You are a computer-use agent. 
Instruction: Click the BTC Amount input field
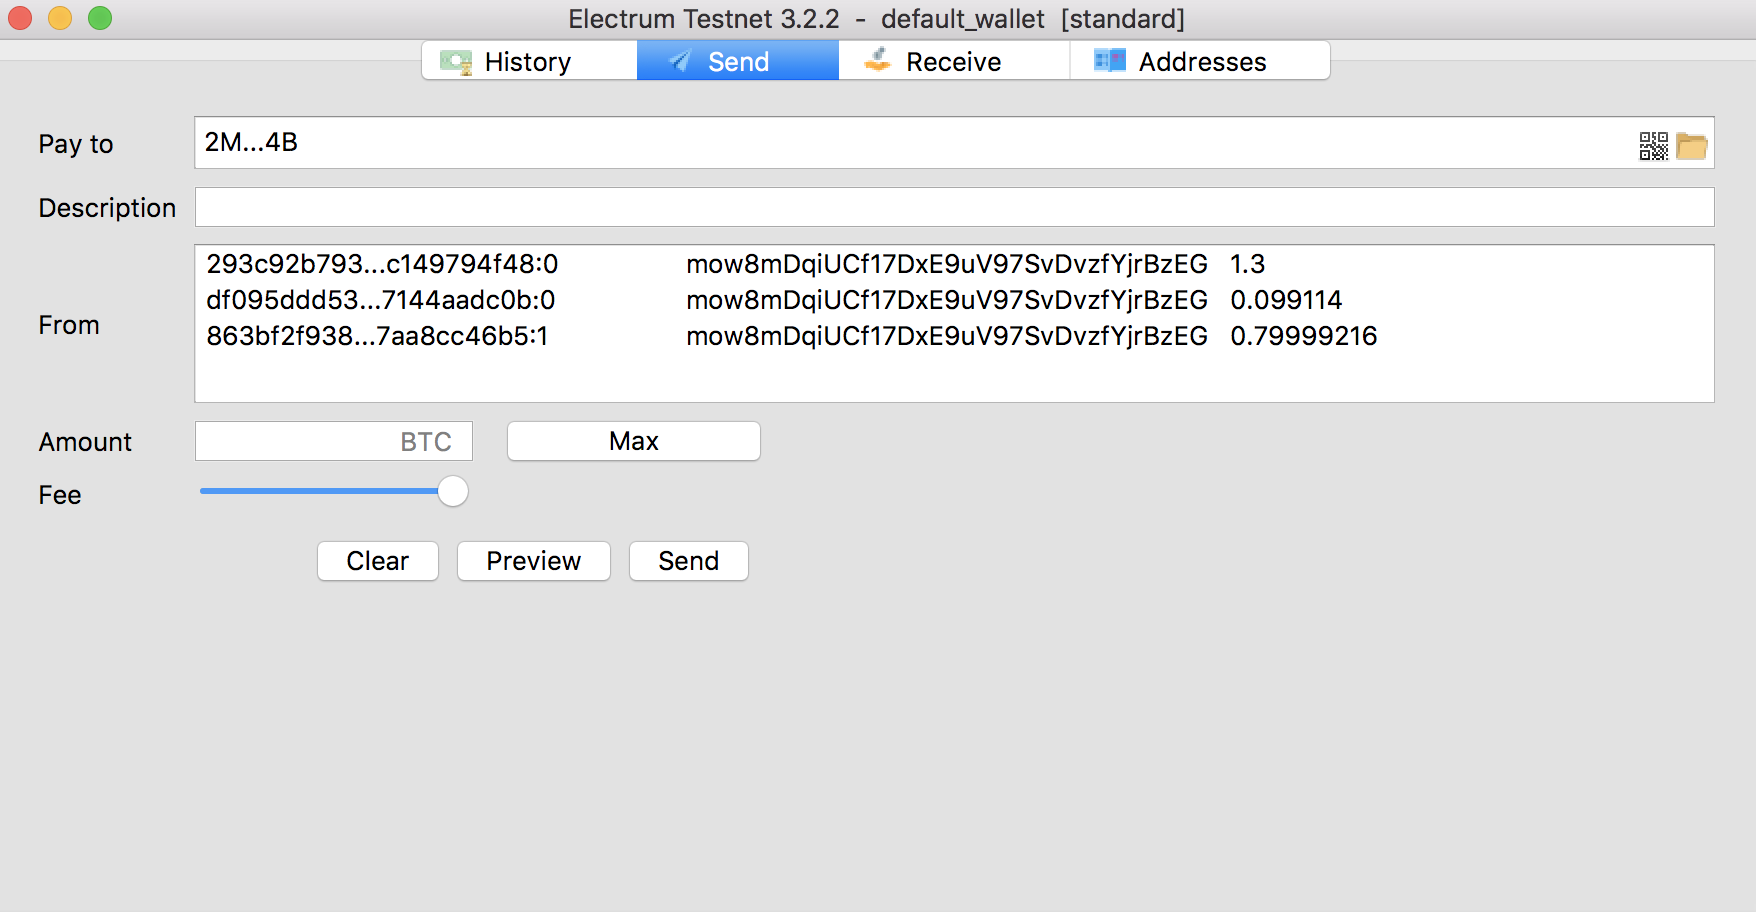[x=300, y=441]
